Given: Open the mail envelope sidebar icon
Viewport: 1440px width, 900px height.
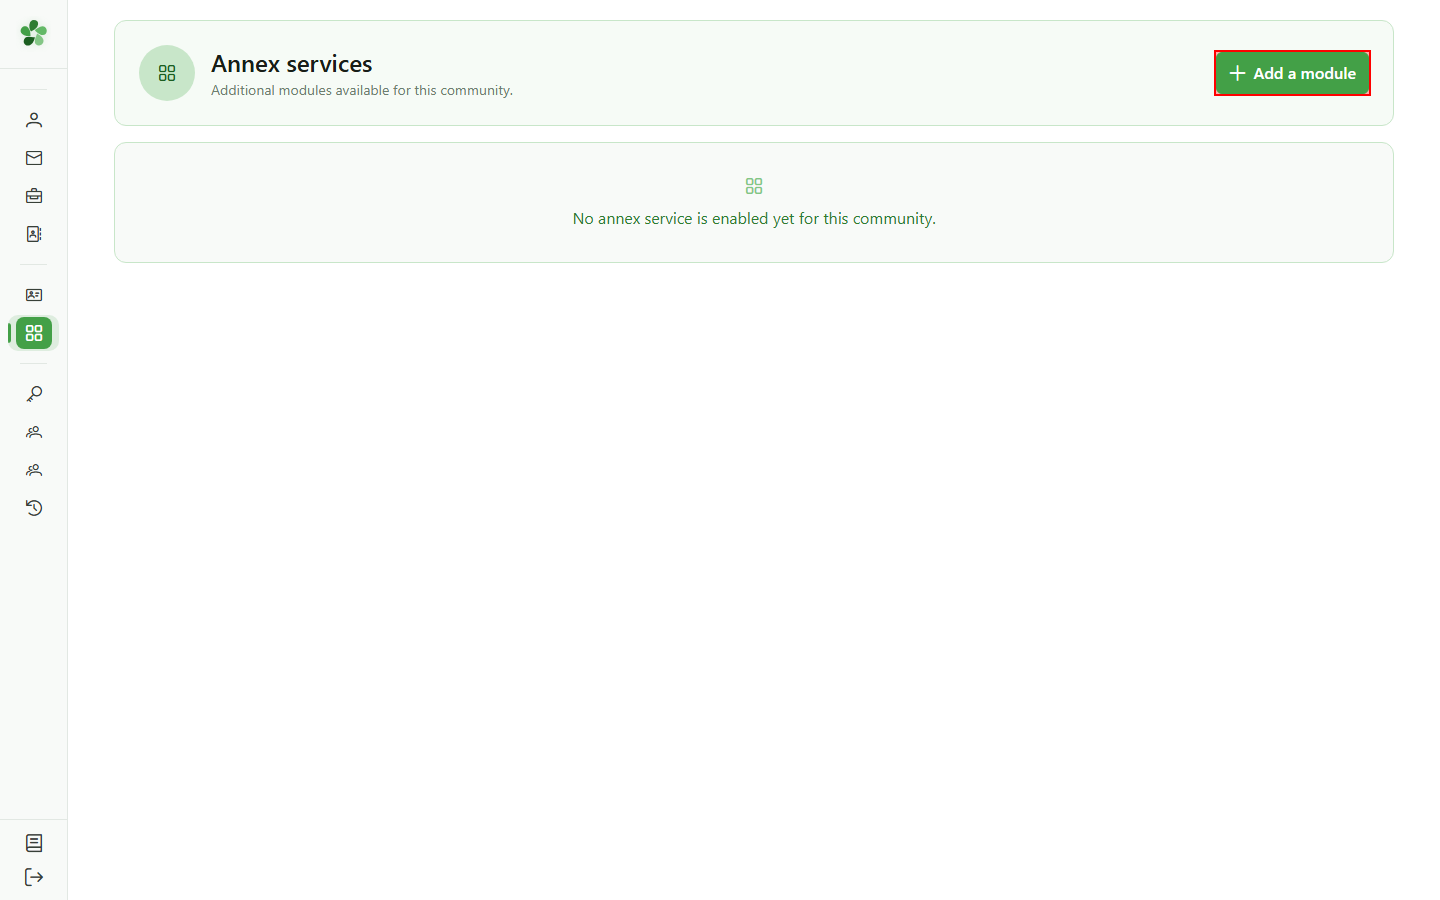Looking at the screenshot, I should pos(34,158).
